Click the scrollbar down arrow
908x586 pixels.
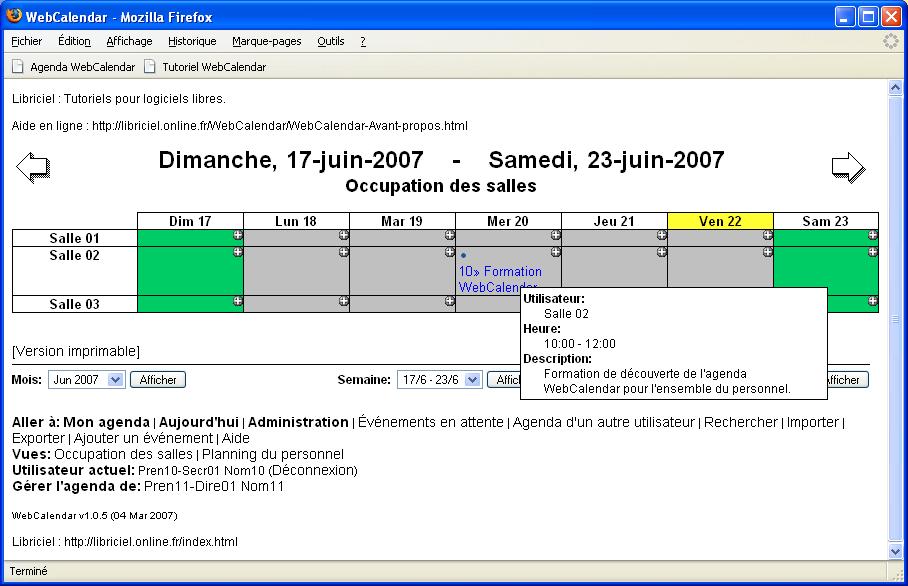point(895,551)
